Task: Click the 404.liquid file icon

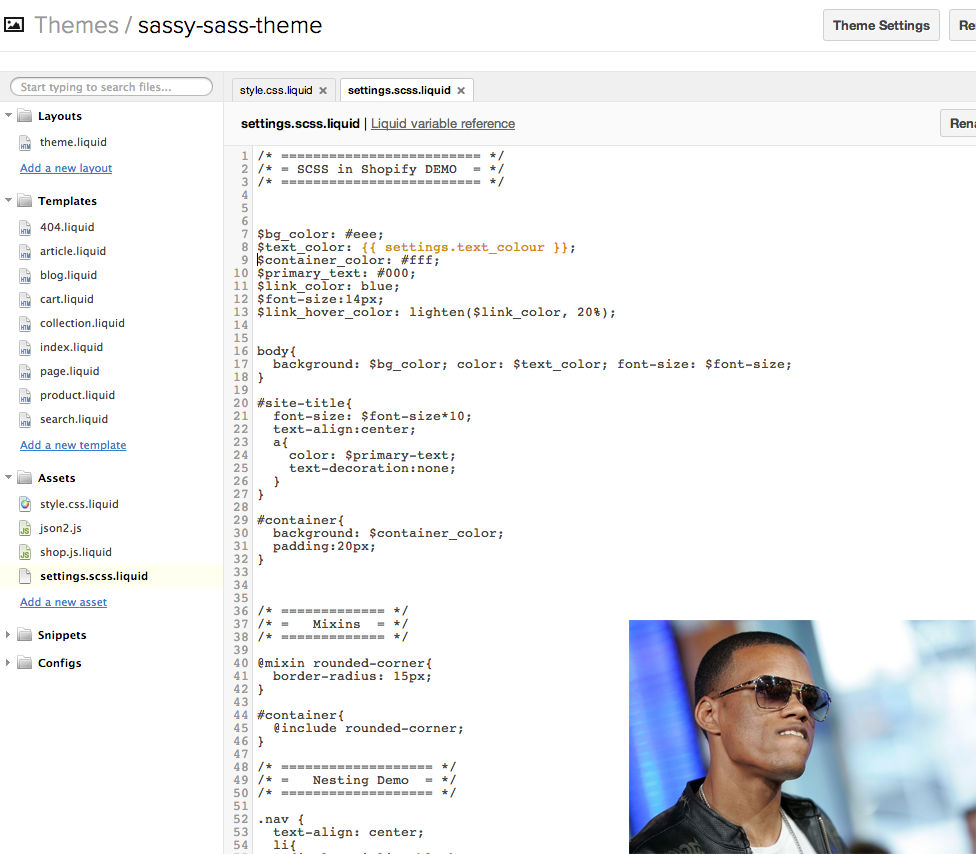Action: [x=26, y=228]
